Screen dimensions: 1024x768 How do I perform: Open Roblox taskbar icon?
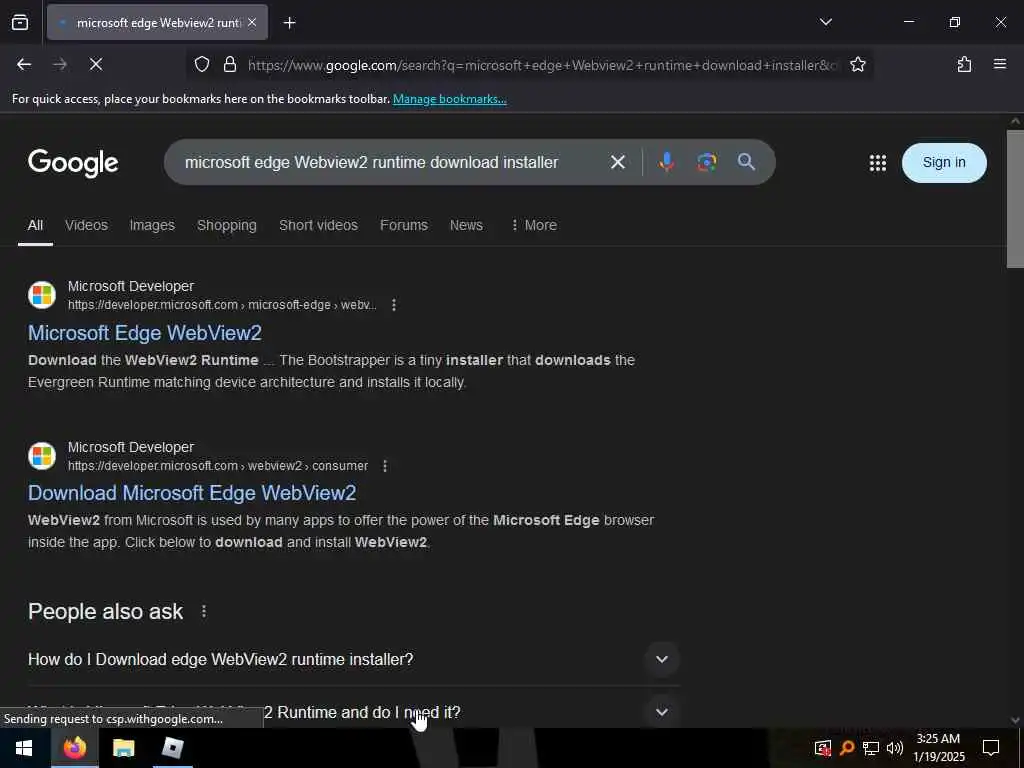click(x=172, y=748)
